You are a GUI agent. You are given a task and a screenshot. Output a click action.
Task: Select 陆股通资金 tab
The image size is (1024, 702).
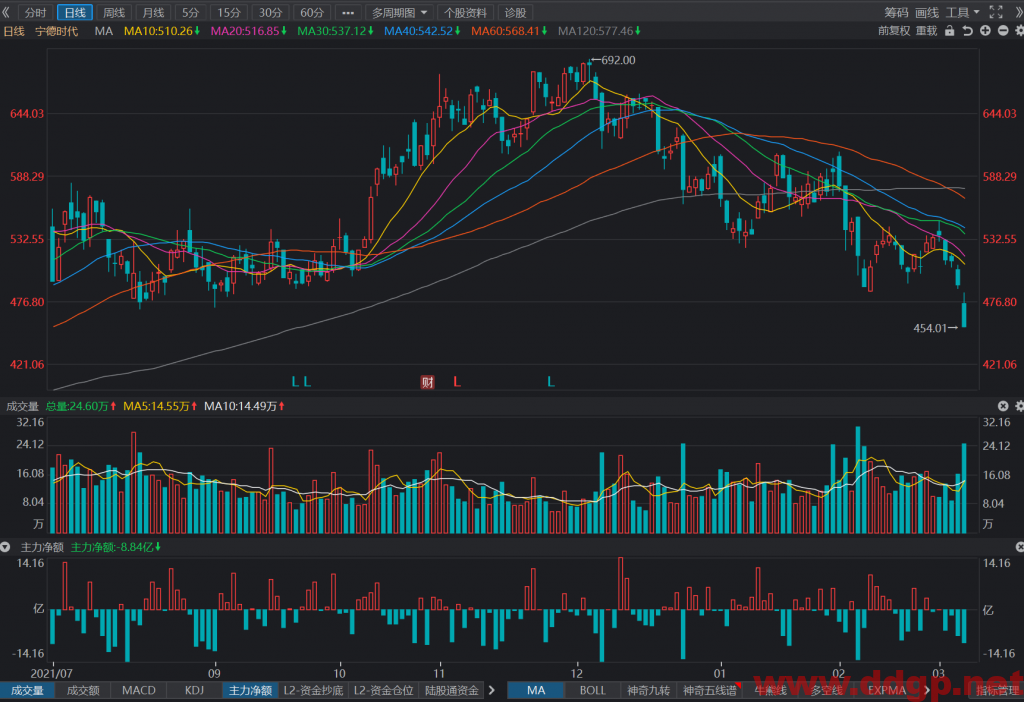coord(451,690)
